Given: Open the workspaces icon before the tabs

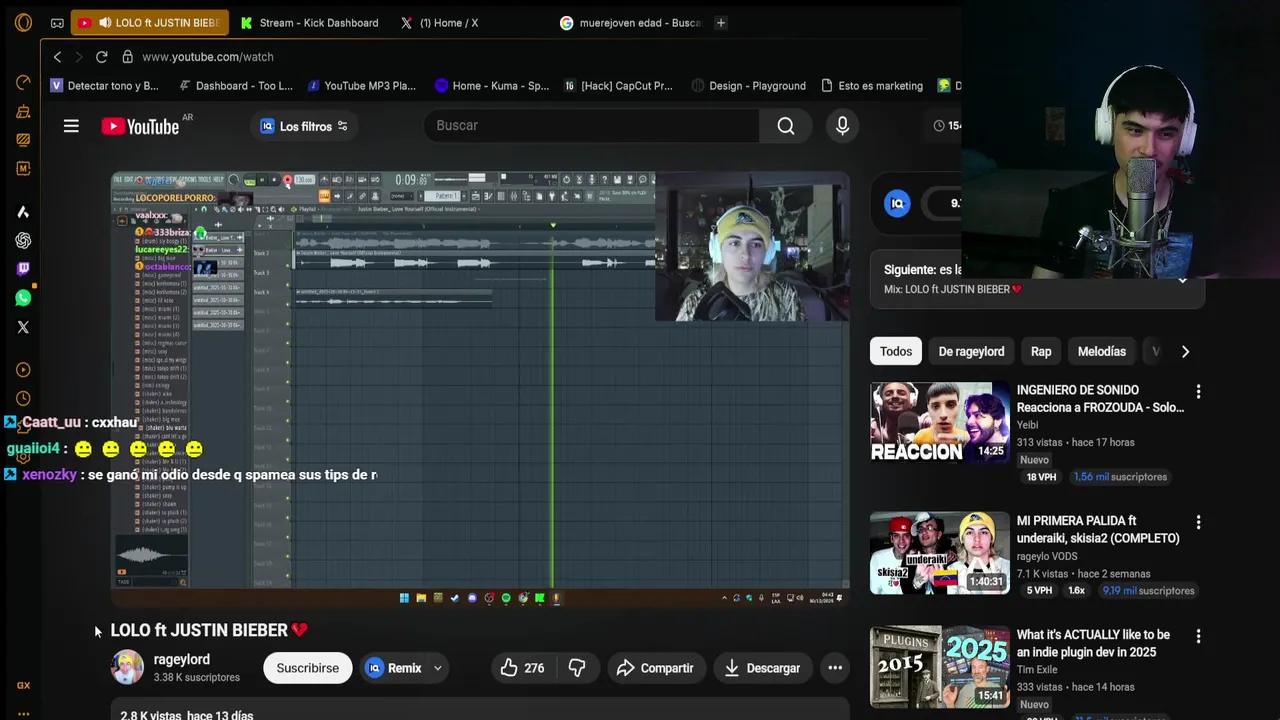Looking at the screenshot, I should [x=57, y=23].
